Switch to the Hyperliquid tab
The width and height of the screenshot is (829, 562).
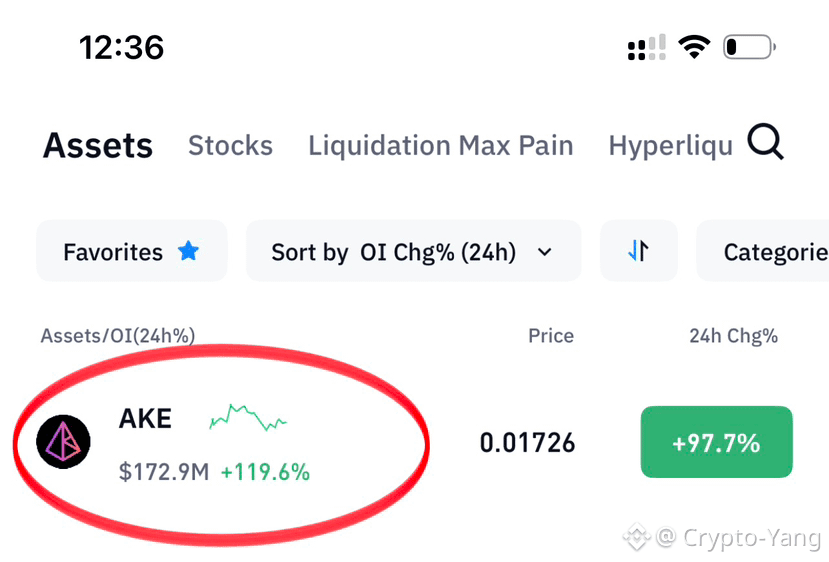tap(671, 145)
